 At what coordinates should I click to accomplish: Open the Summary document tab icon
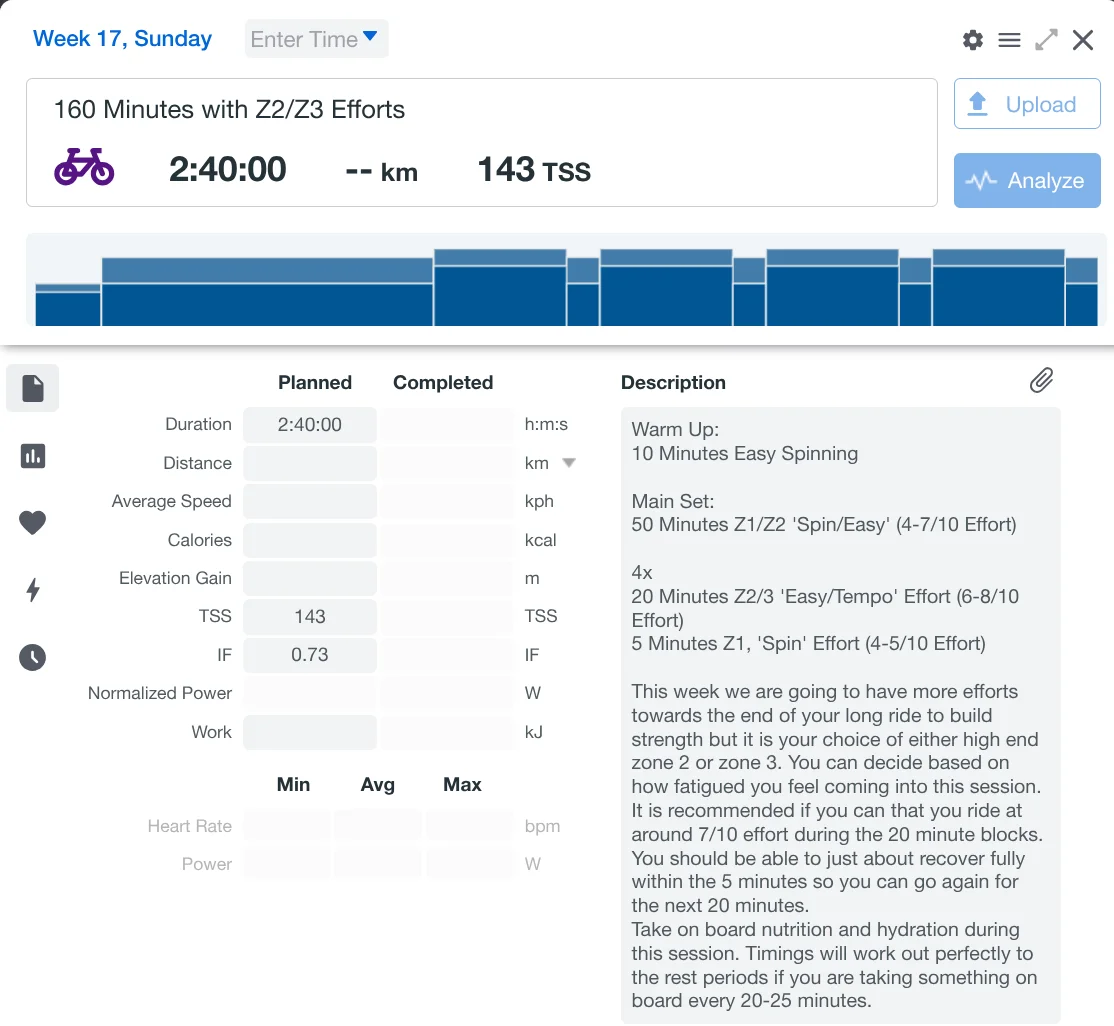click(33, 388)
